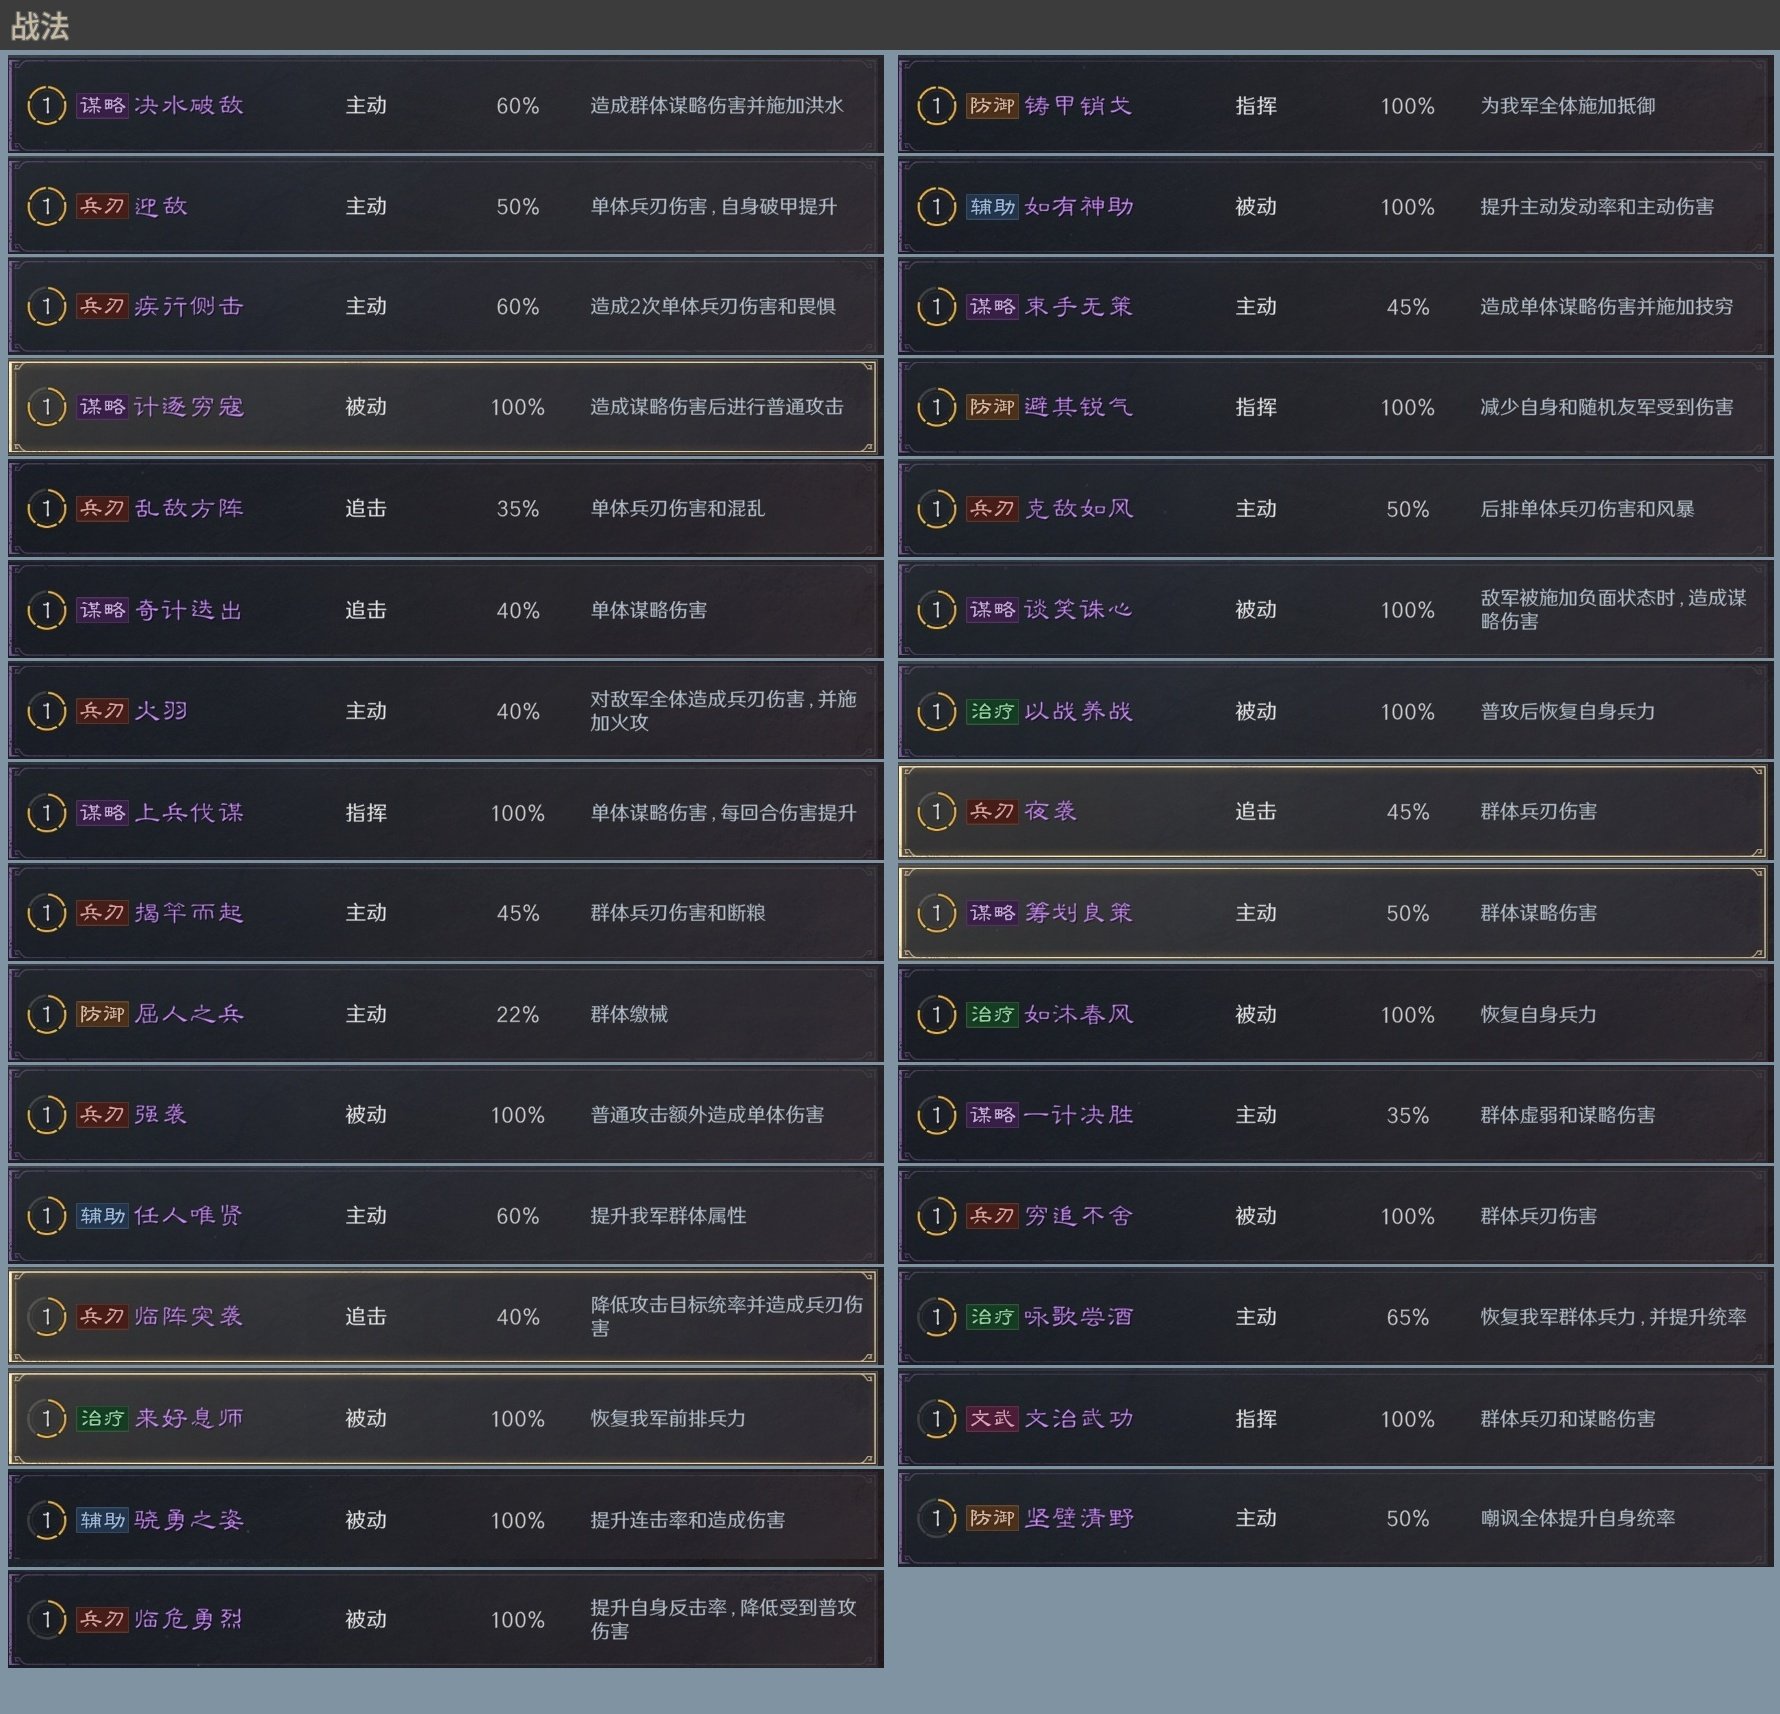Click the 防御 tag beside 屈人之兵

click(x=102, y=1014)
